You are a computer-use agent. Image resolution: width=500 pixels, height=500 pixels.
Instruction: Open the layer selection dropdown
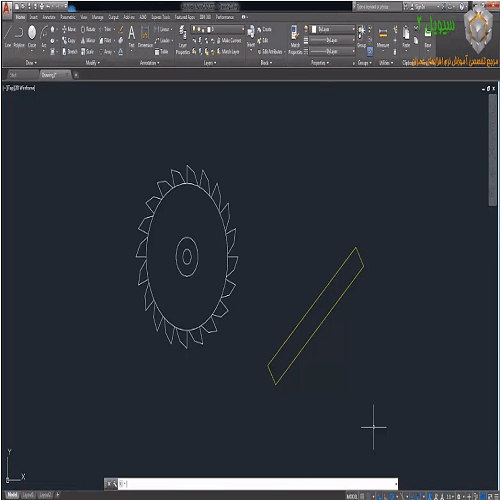(x=218, y=29)
